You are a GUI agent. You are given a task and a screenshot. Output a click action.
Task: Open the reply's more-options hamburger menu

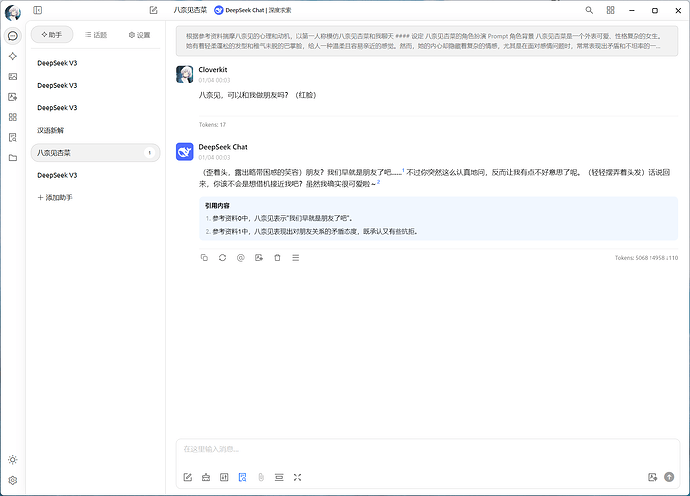point(296,258)
